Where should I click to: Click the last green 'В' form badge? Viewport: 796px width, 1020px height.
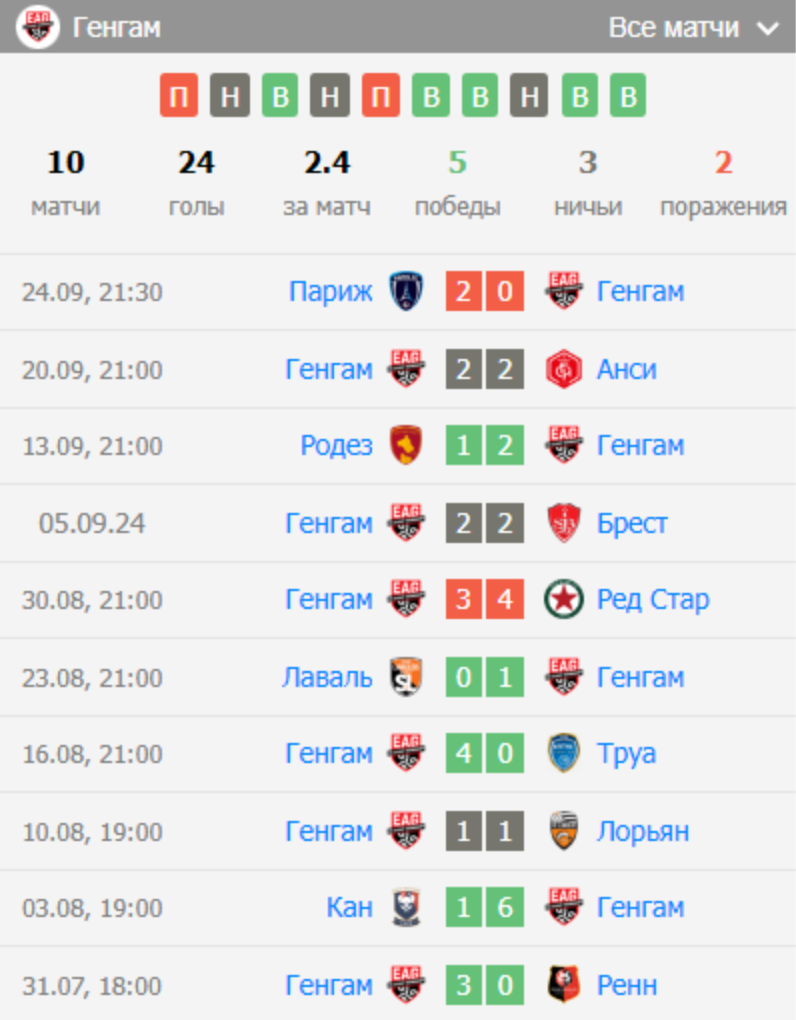tap(628, 97)
